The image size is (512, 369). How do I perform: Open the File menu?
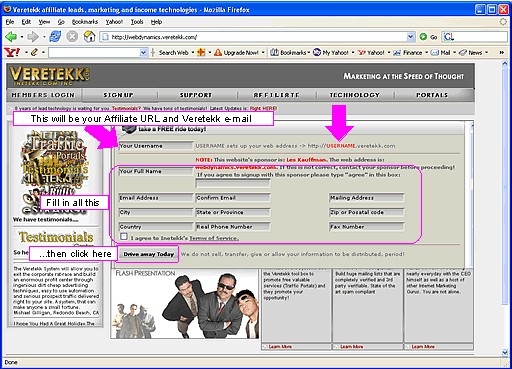(10, 22)
